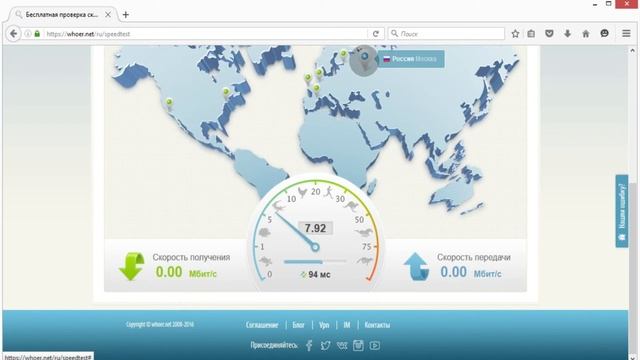Open a new tab with plus button
The height and width of the screenshot is (360, 640).
(x=126, y=15)
